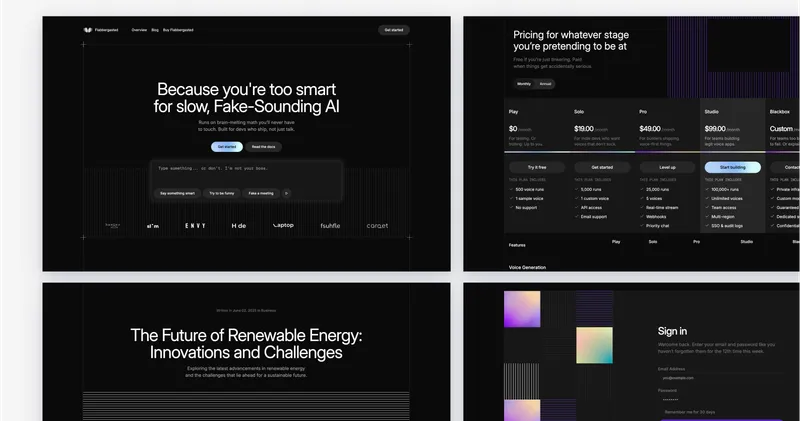The height and width of the screenshot is (421, 800).
Task: Open the Blog nav item
Action: (x=155, y=30)
